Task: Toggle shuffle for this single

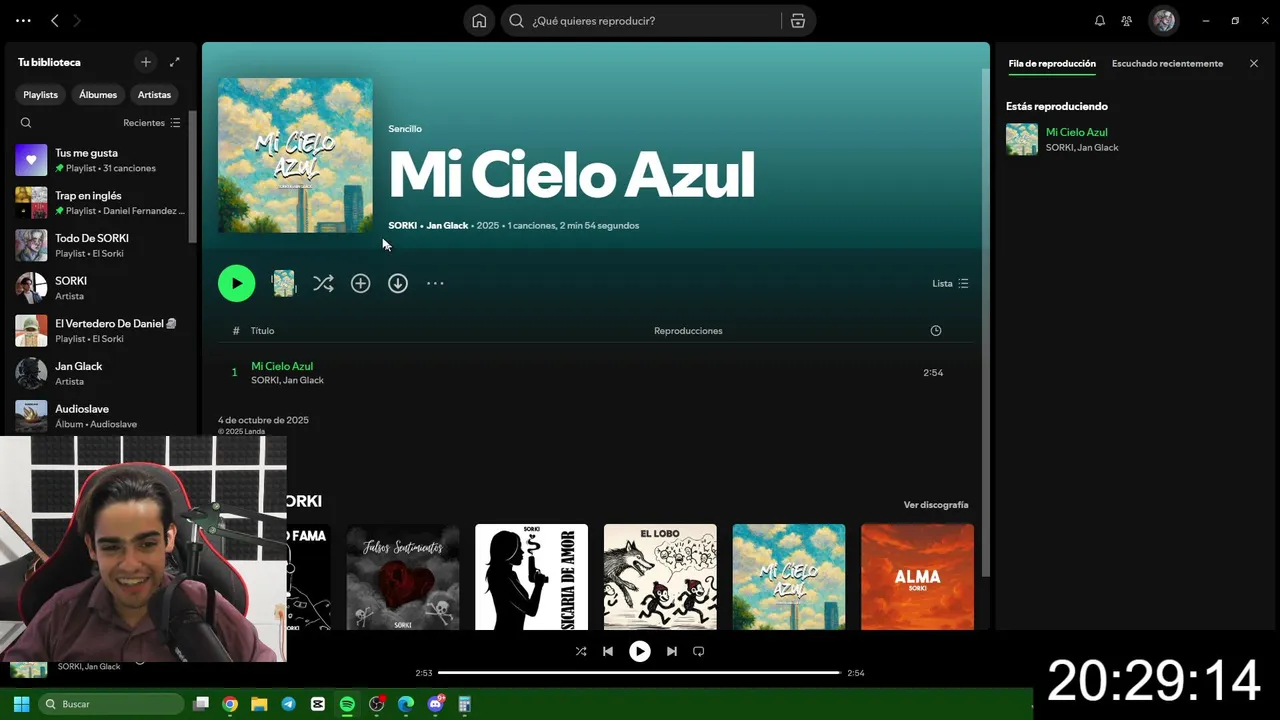Action: coord(323,283)
